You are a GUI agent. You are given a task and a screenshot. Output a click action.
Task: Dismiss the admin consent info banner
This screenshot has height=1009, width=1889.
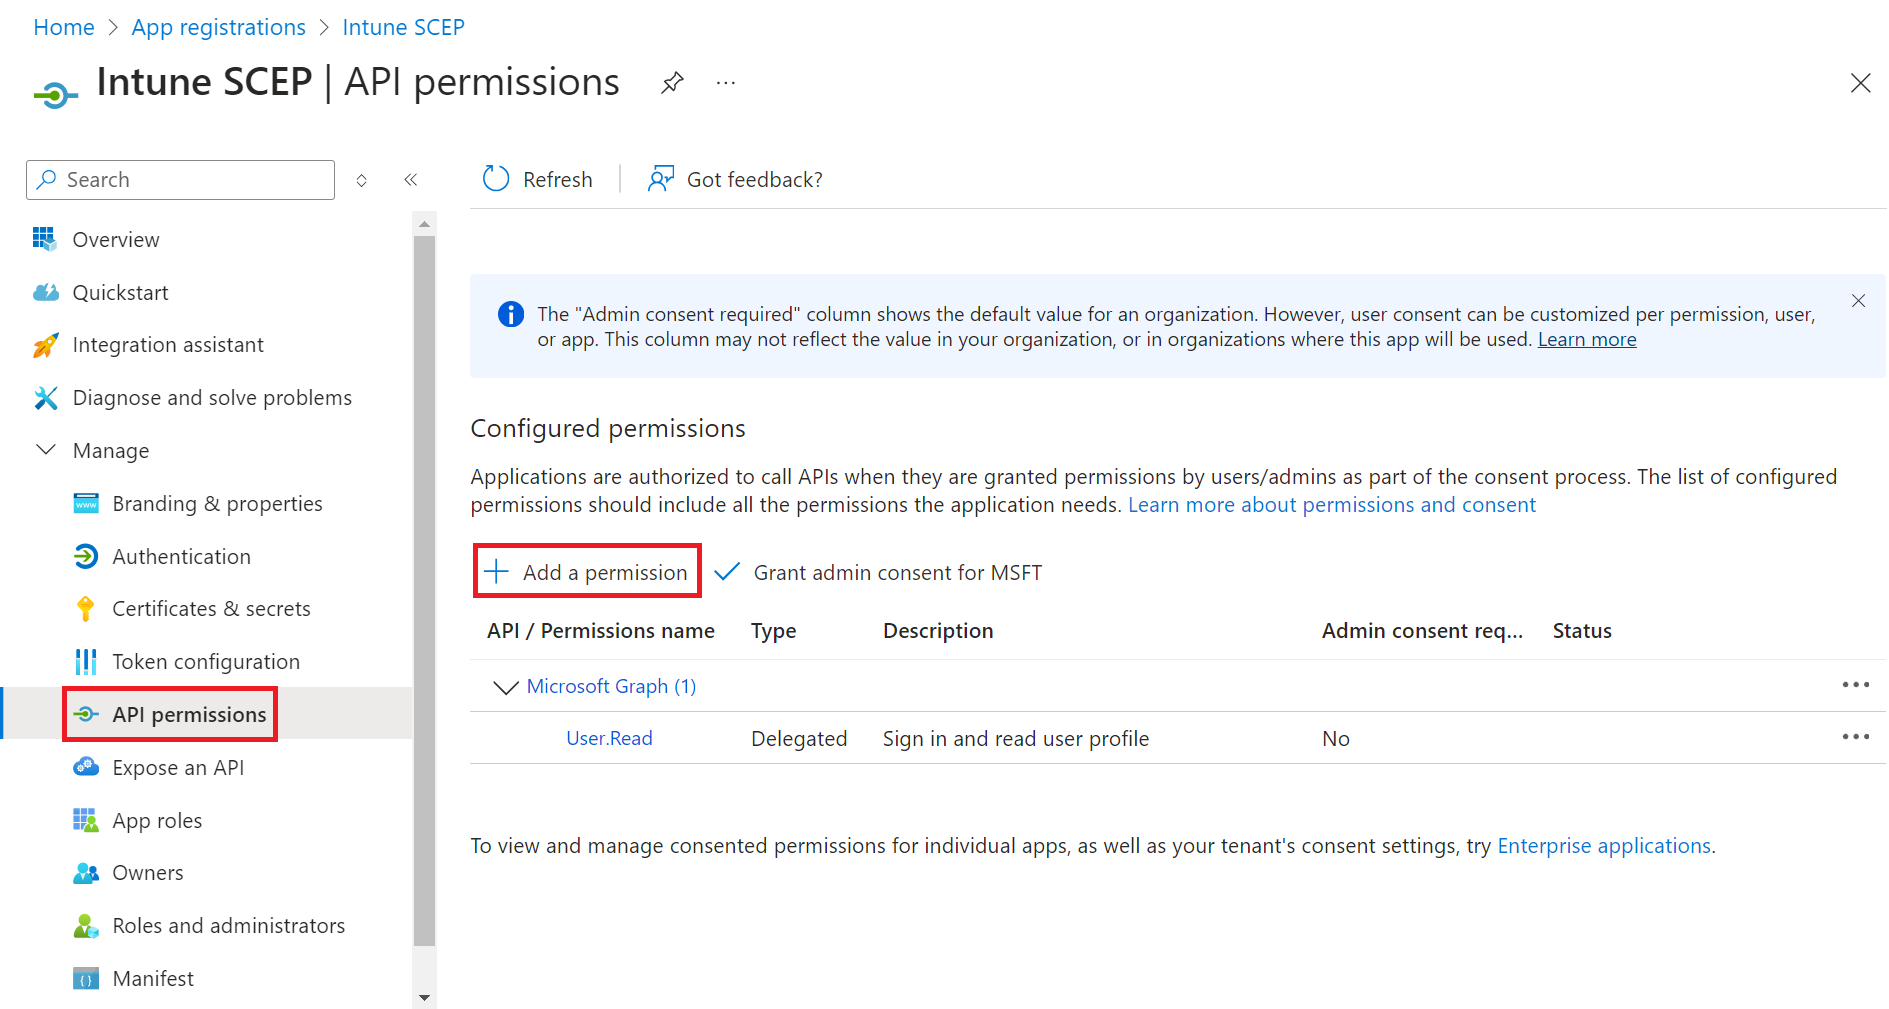(x=1858, y=301)
